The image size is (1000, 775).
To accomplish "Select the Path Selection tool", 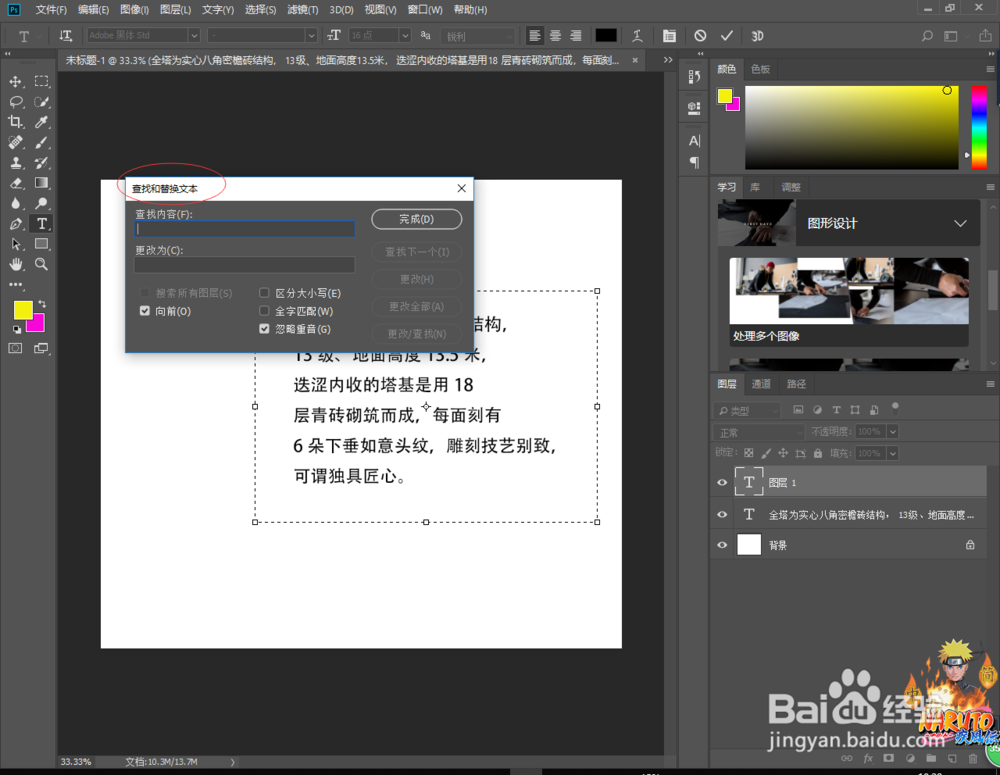I will [x=15, y=244].
